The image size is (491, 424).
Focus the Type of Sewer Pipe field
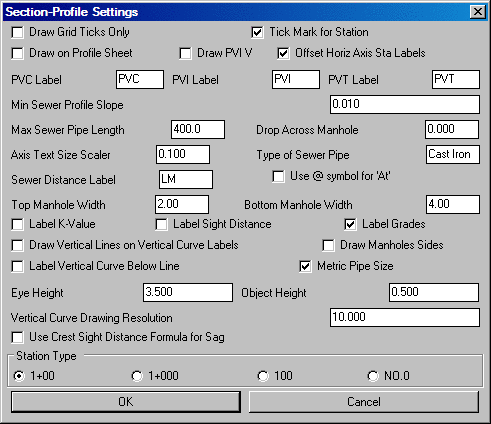coord(453,154)
